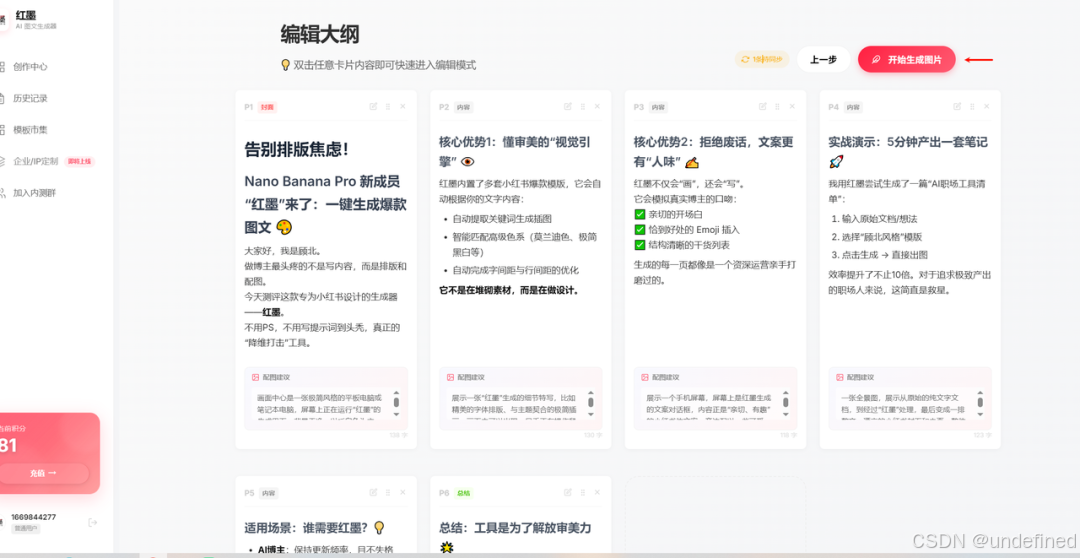The width and height of the screenshot is (1080, 558).
Task: Click drag handle icon on card P3
Action: point(778,106)
